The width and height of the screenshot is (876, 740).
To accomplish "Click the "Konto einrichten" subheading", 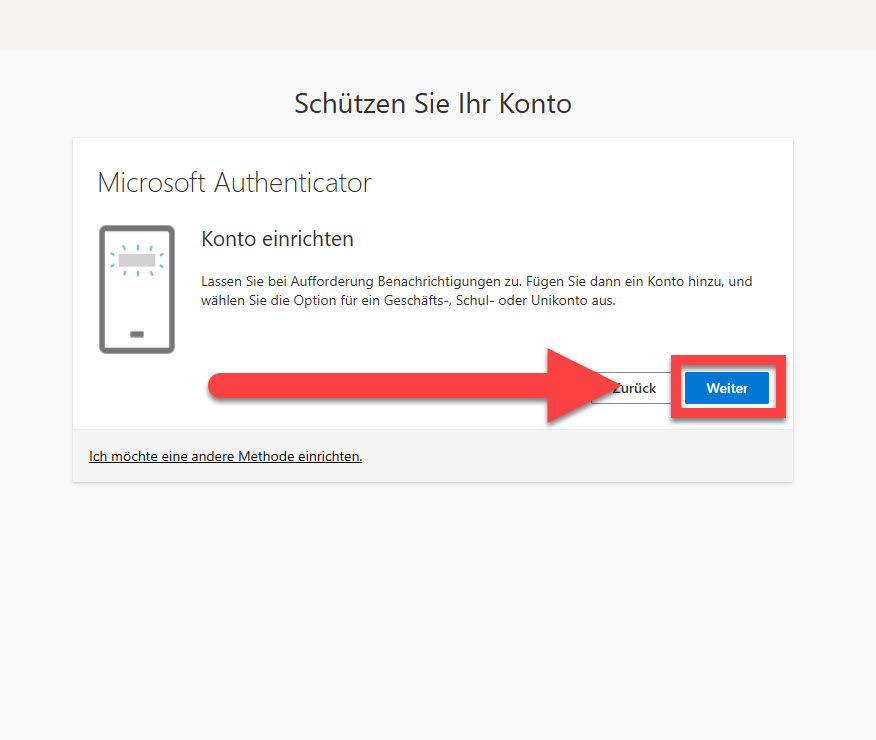I will 277,239.
